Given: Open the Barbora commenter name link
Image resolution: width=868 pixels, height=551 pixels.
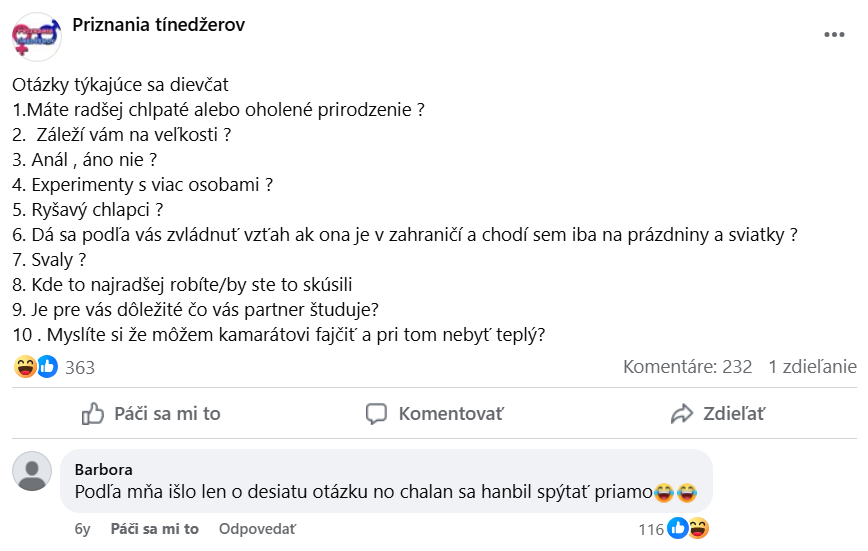Looking at the screenshot, I should (104, 469).
